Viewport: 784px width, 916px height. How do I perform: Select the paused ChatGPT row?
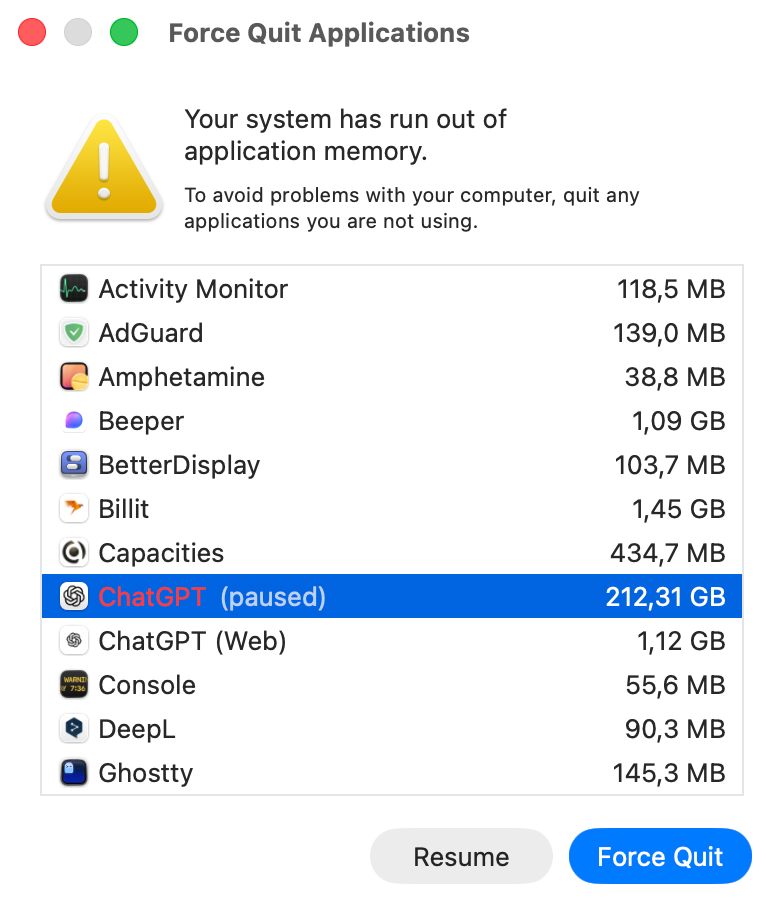(390, 597)
